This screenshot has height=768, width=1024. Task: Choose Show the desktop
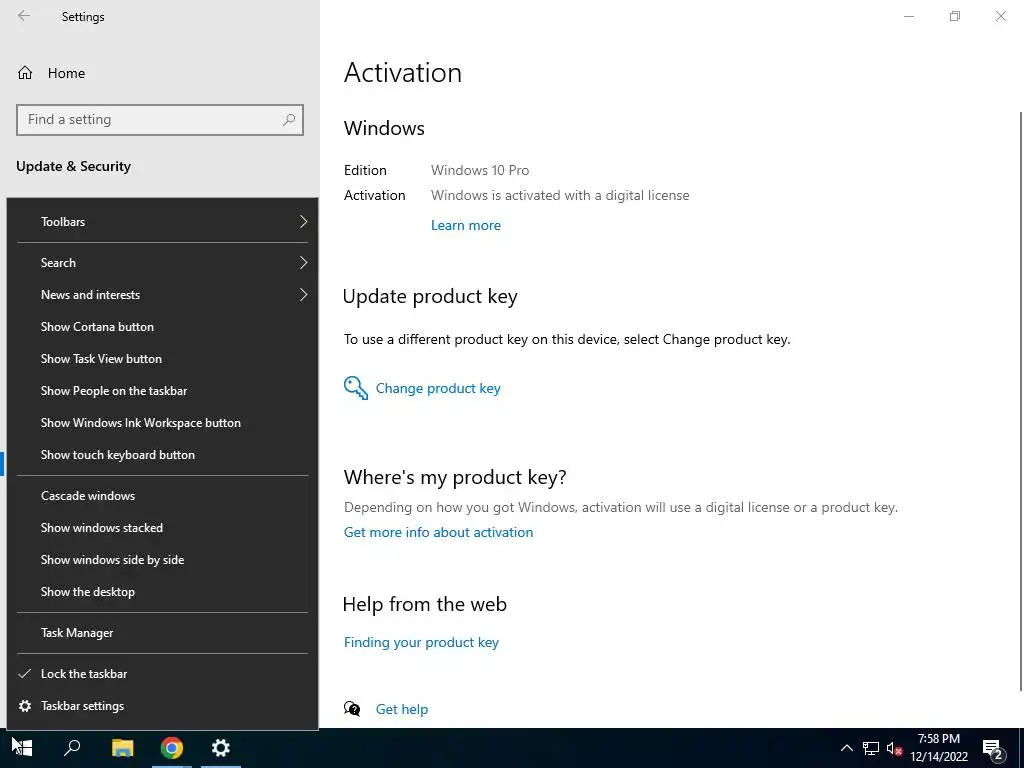tap(162, 592)
